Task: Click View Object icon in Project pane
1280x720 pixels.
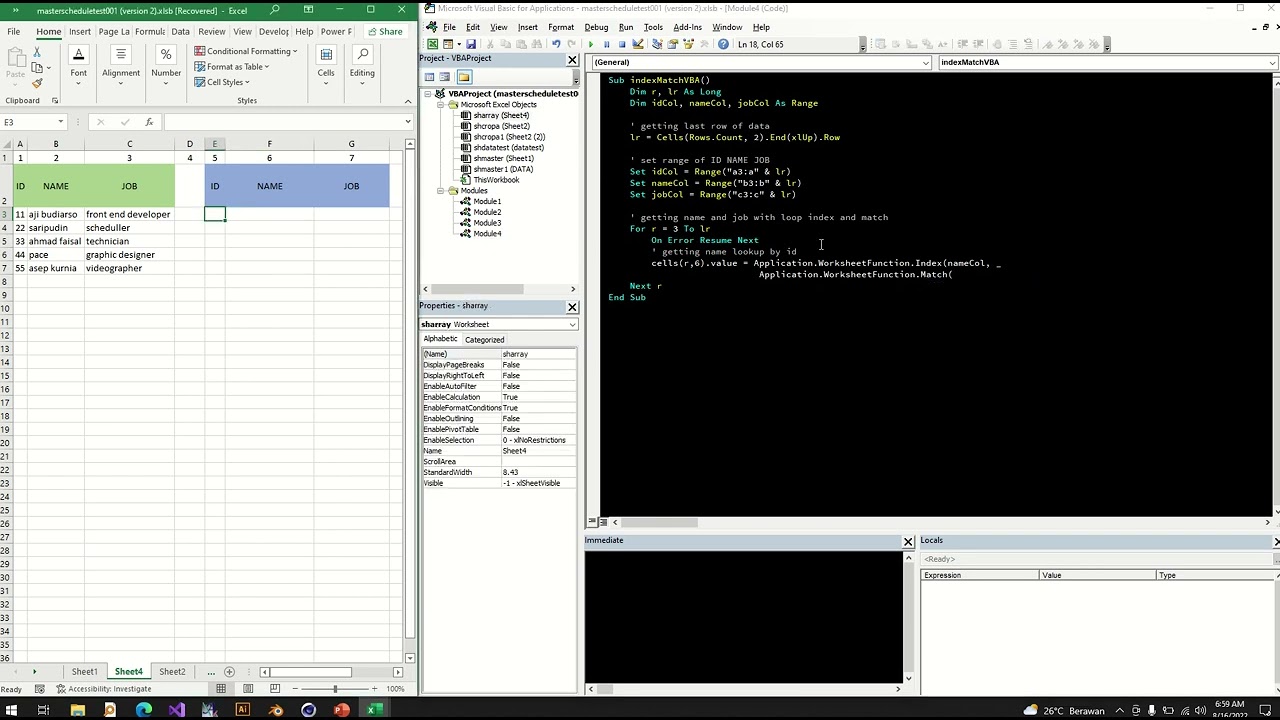Action: (x=446, y=77)
